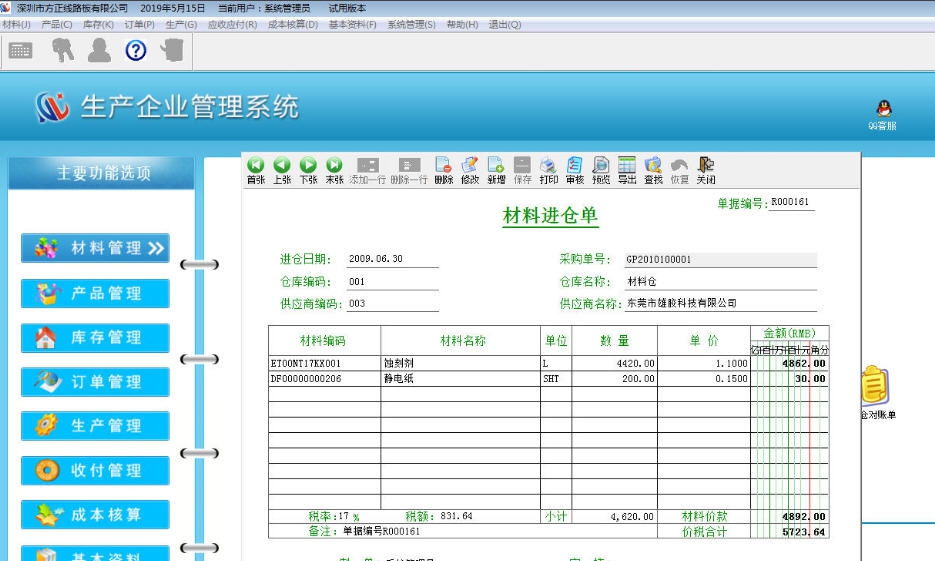Create a new record with 新增
This screenshot has width=935, height=561.
click(496, 166)
